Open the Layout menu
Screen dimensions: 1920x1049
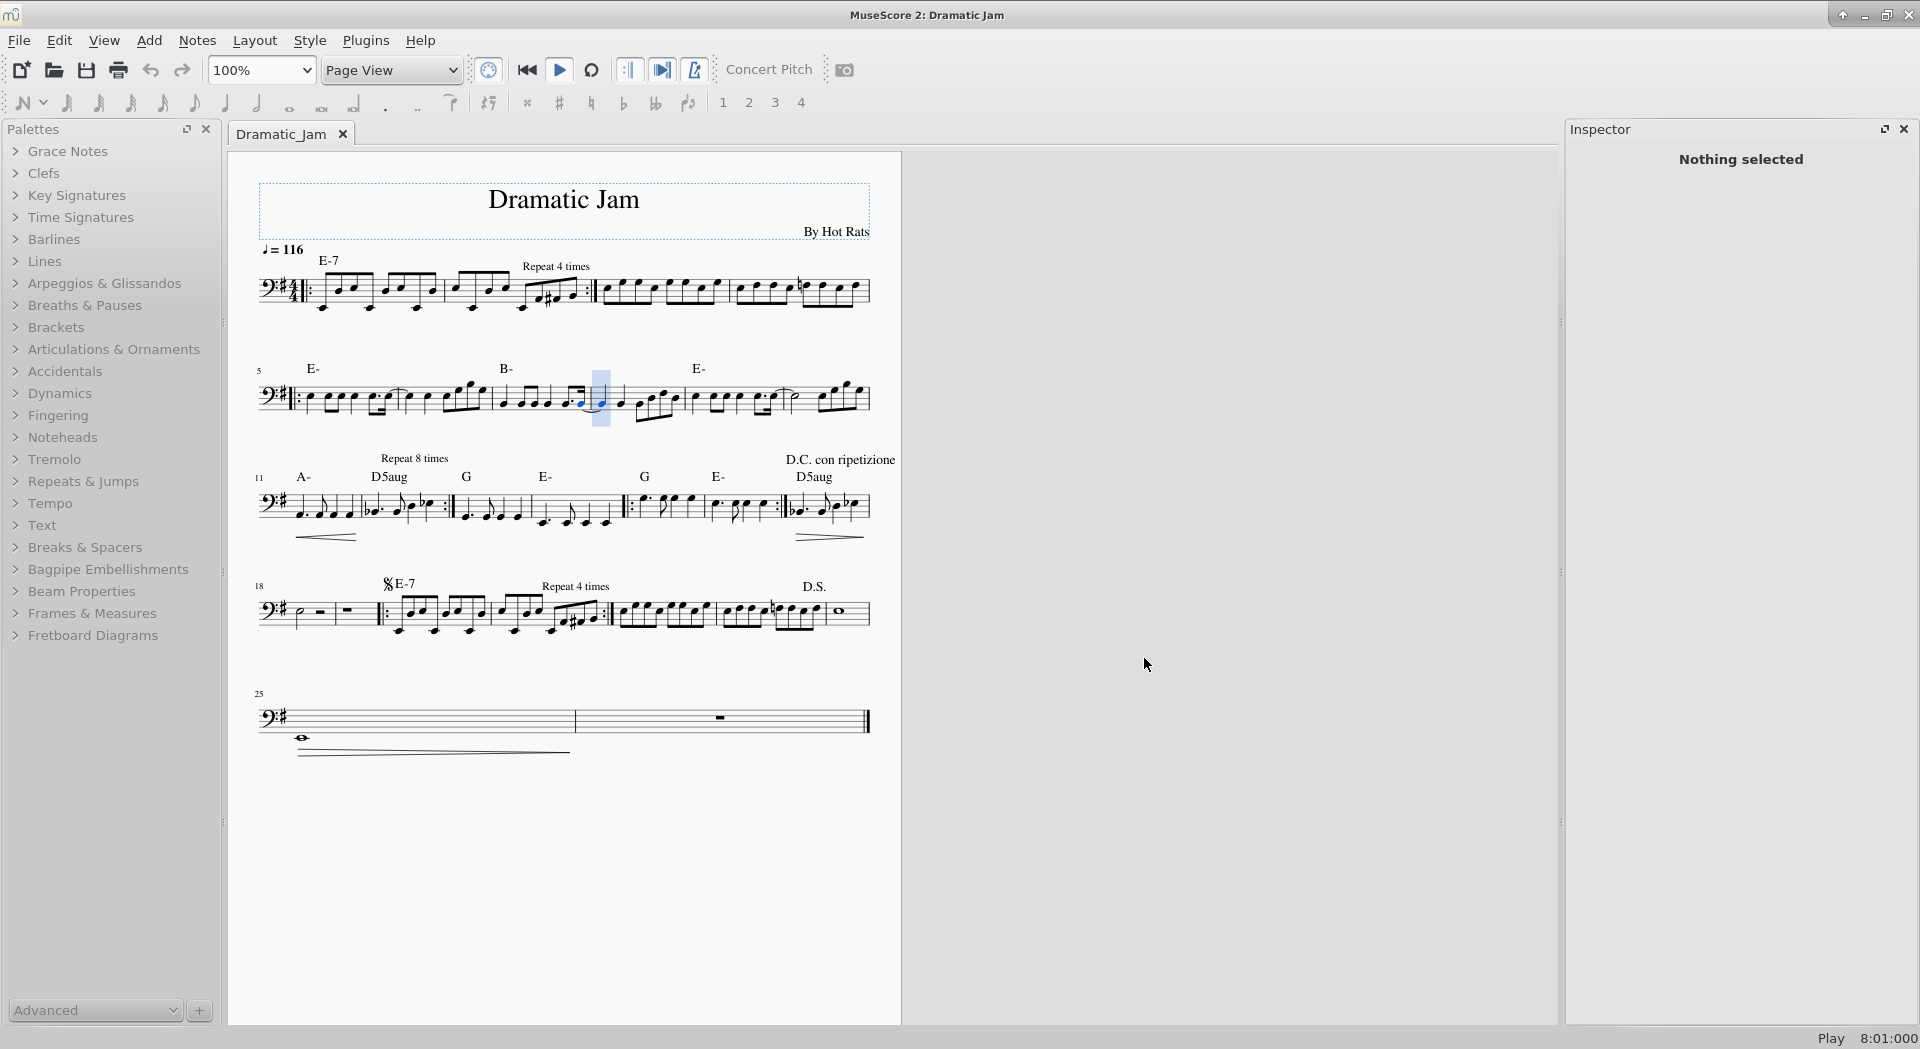coord(254,41)
